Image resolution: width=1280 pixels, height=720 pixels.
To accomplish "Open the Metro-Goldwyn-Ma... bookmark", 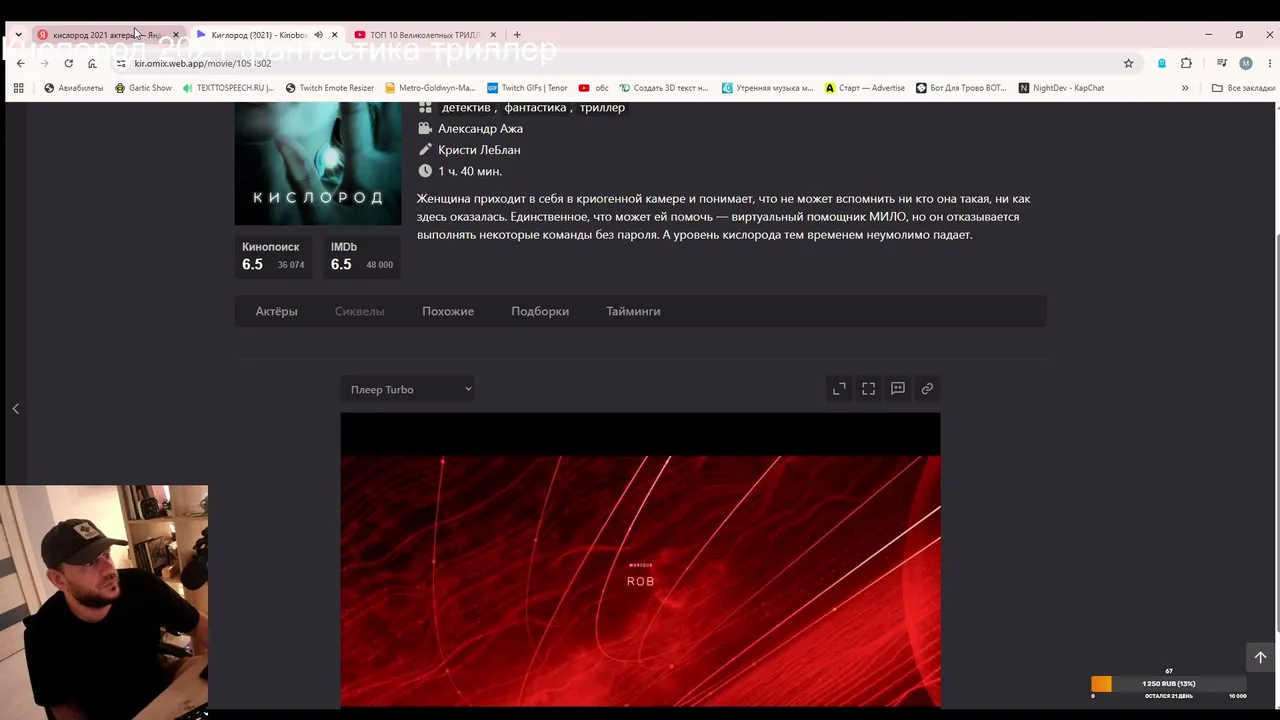I will 430,88.
